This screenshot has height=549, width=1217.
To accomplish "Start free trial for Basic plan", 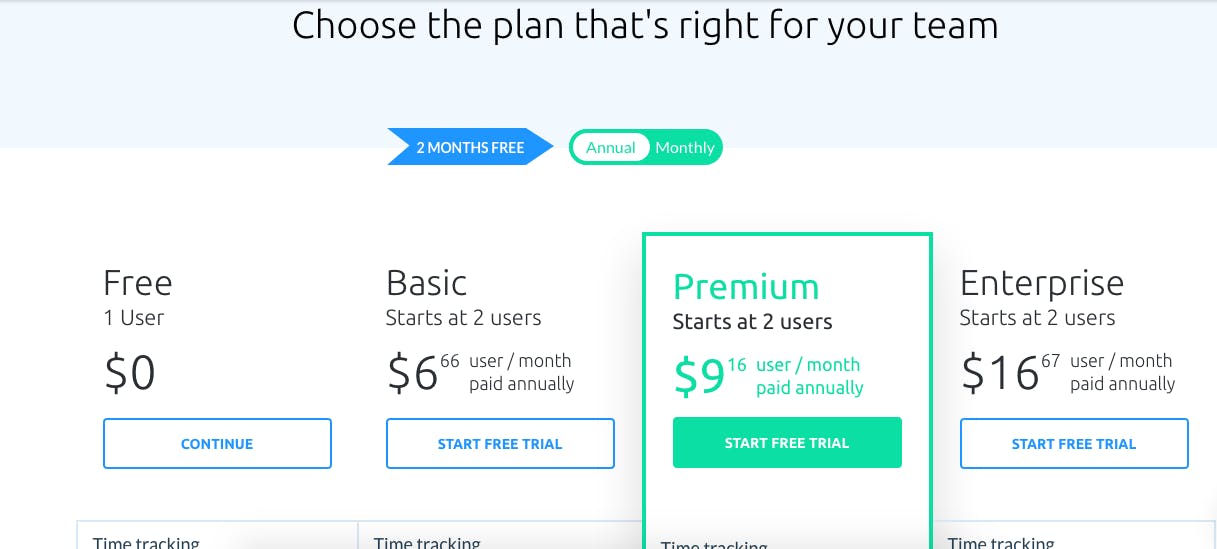I will [x=500, y=444].
